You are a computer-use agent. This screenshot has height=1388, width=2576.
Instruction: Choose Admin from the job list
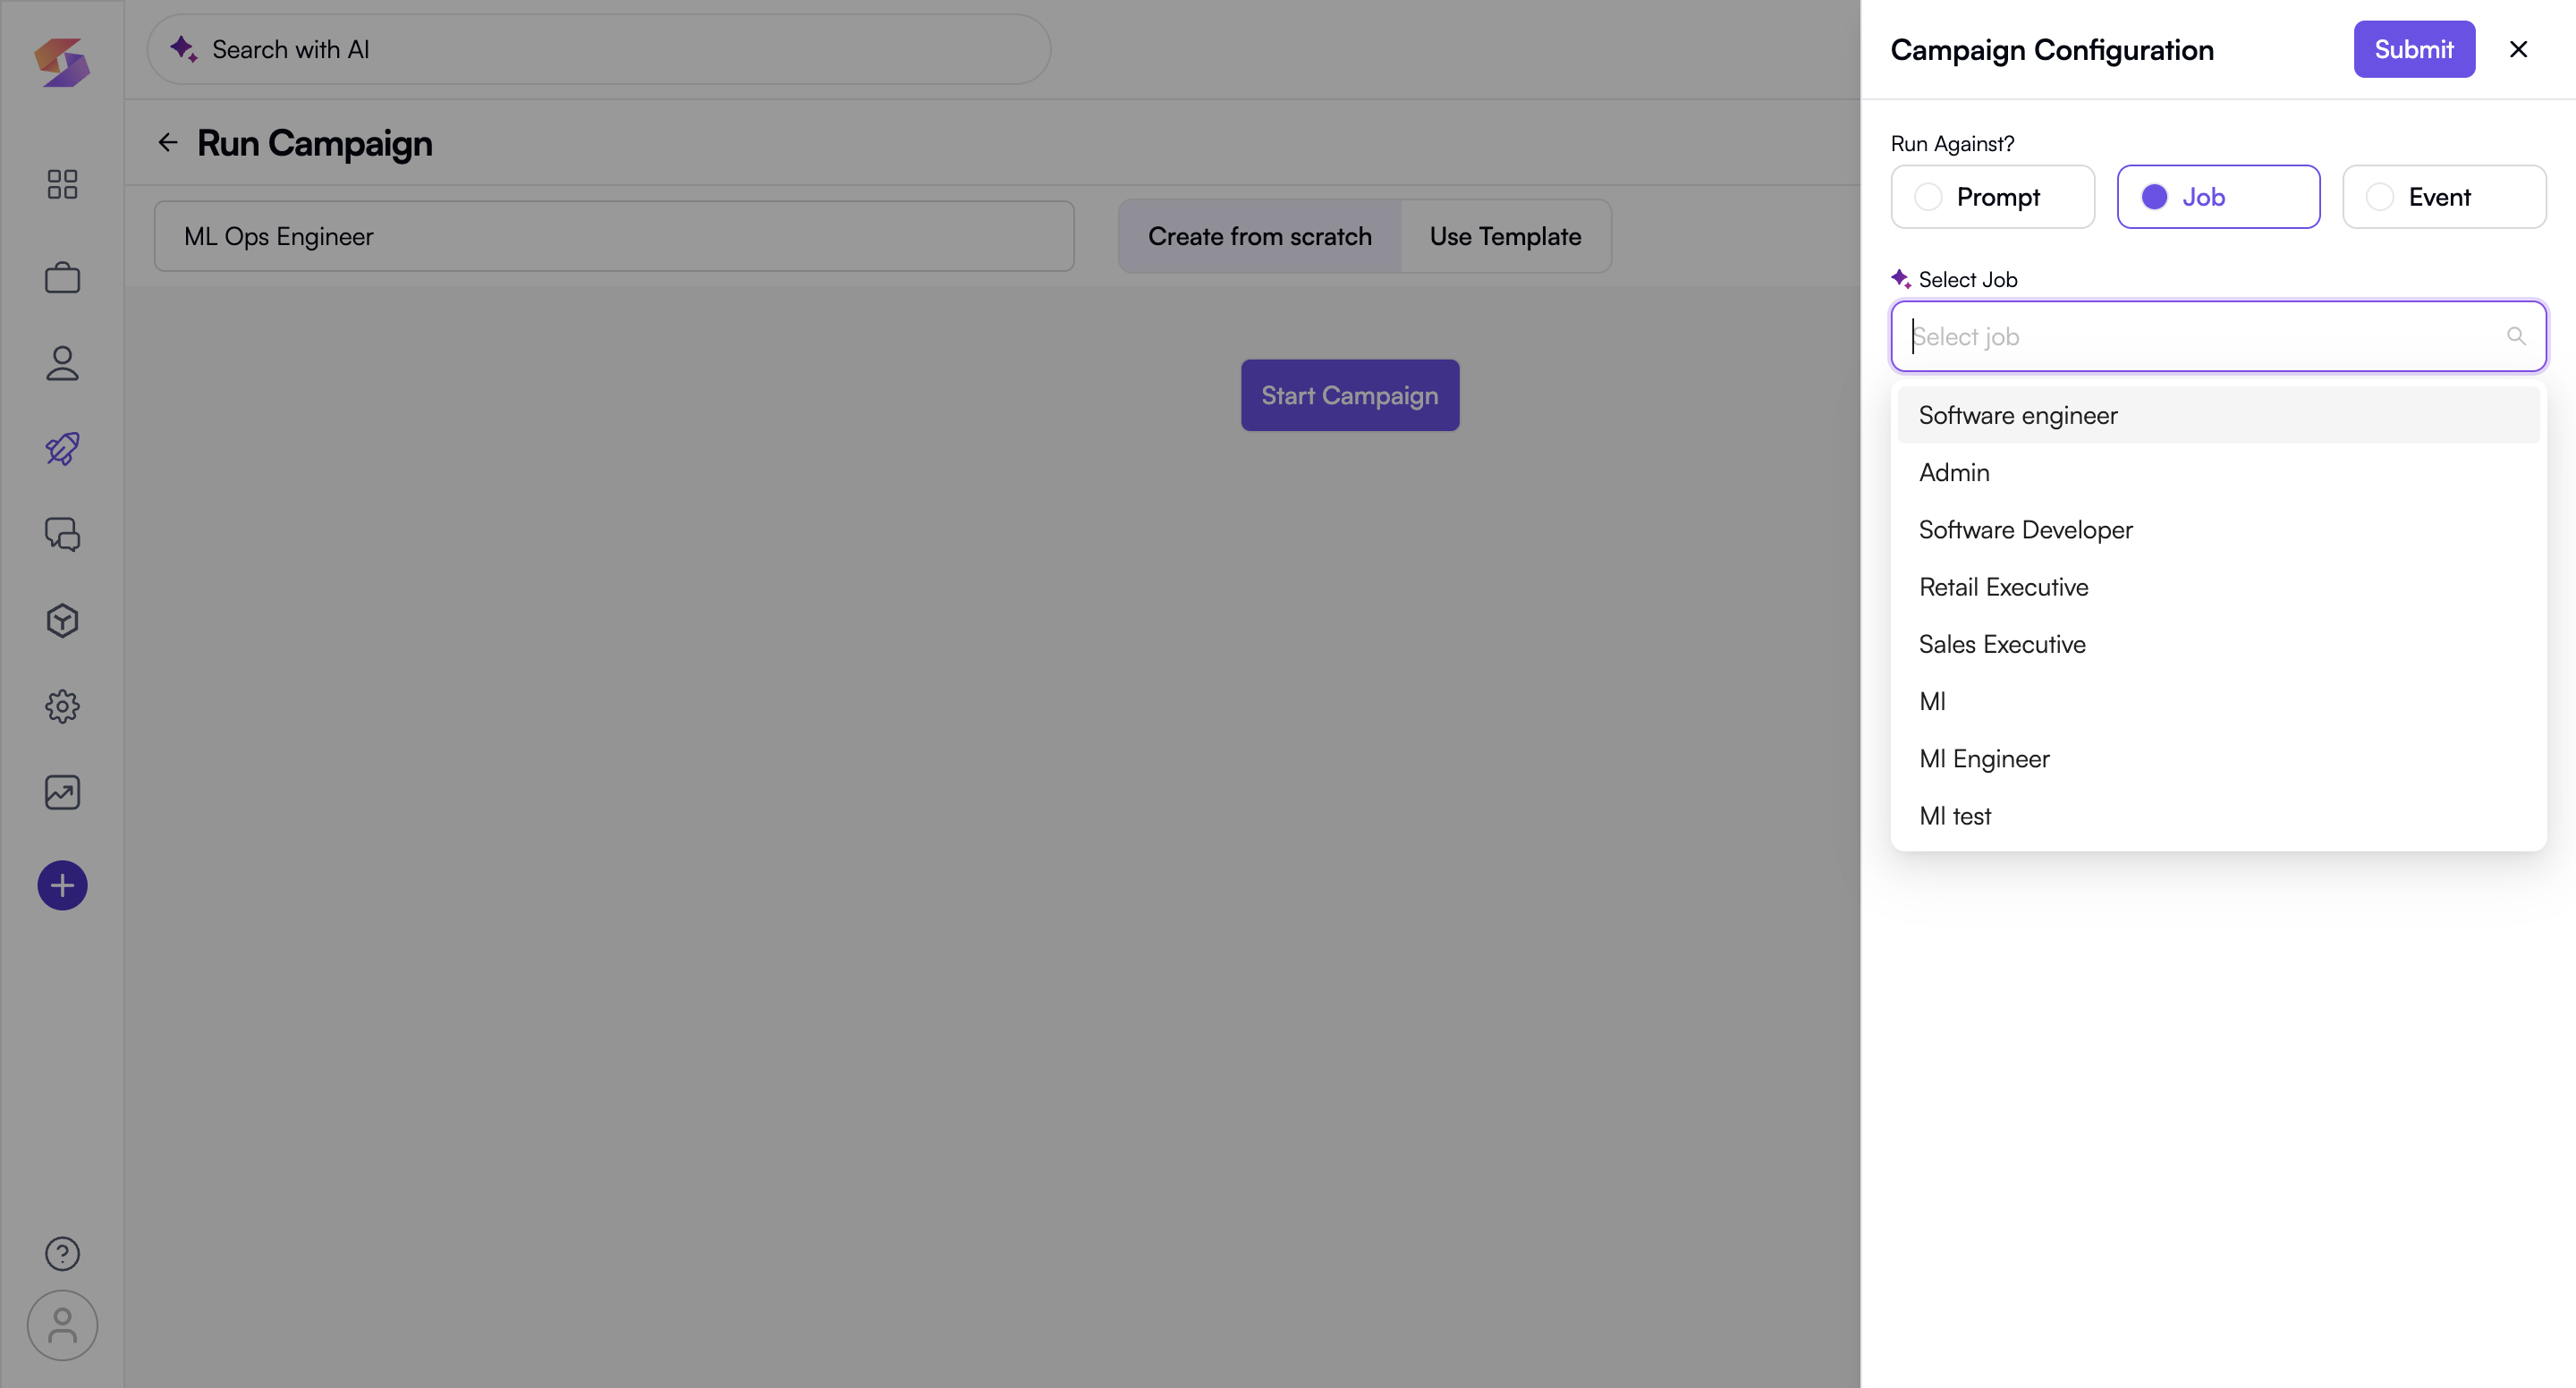click(2218, 472)
